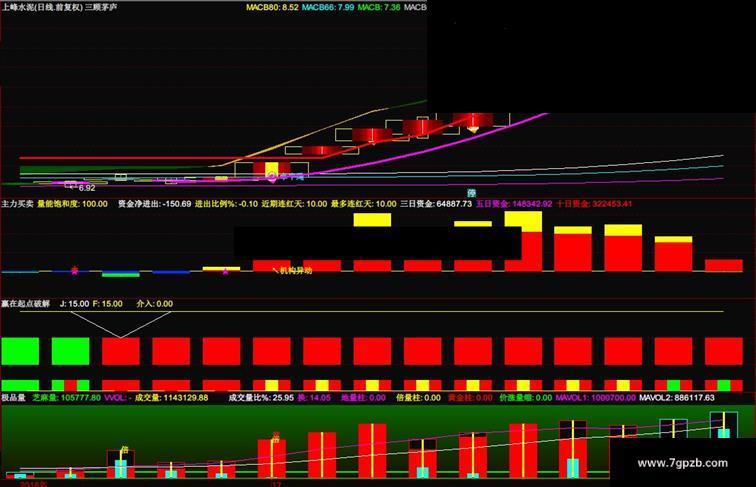
Task: Select the 地量柱: 0.00 readout
Action: tap(364, 398)
